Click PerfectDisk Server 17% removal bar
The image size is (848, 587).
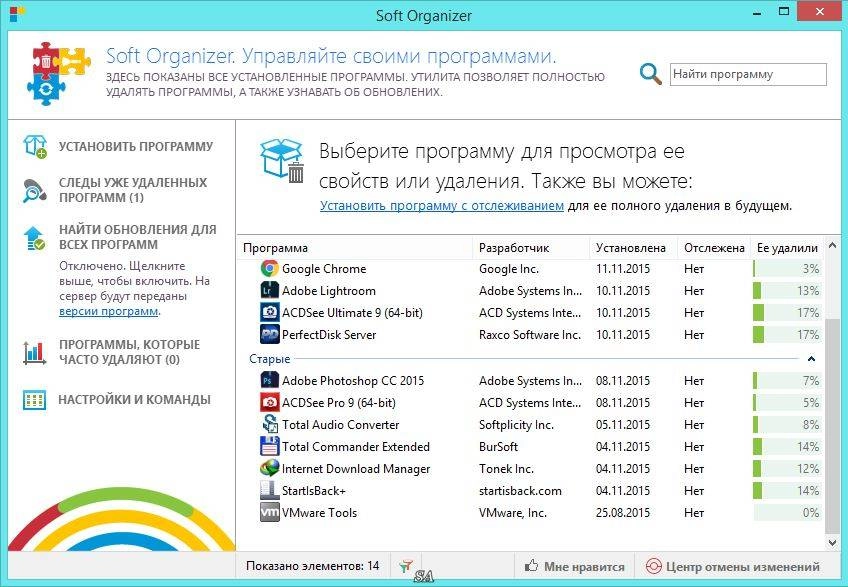click(787, 335)
